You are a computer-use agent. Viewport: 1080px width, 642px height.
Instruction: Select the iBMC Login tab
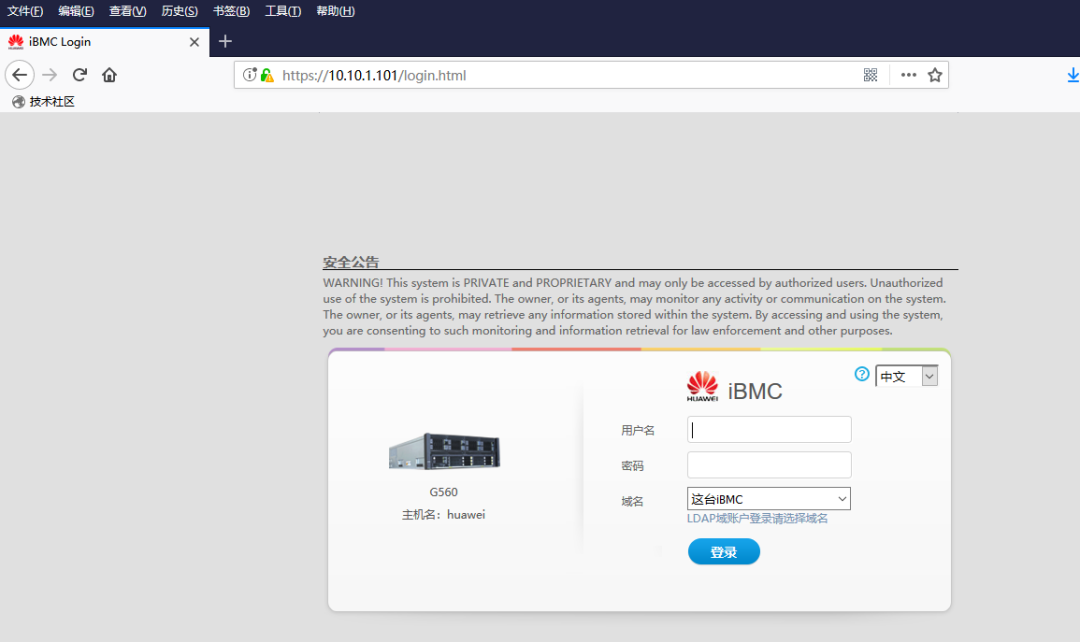(x=104, y=42)
